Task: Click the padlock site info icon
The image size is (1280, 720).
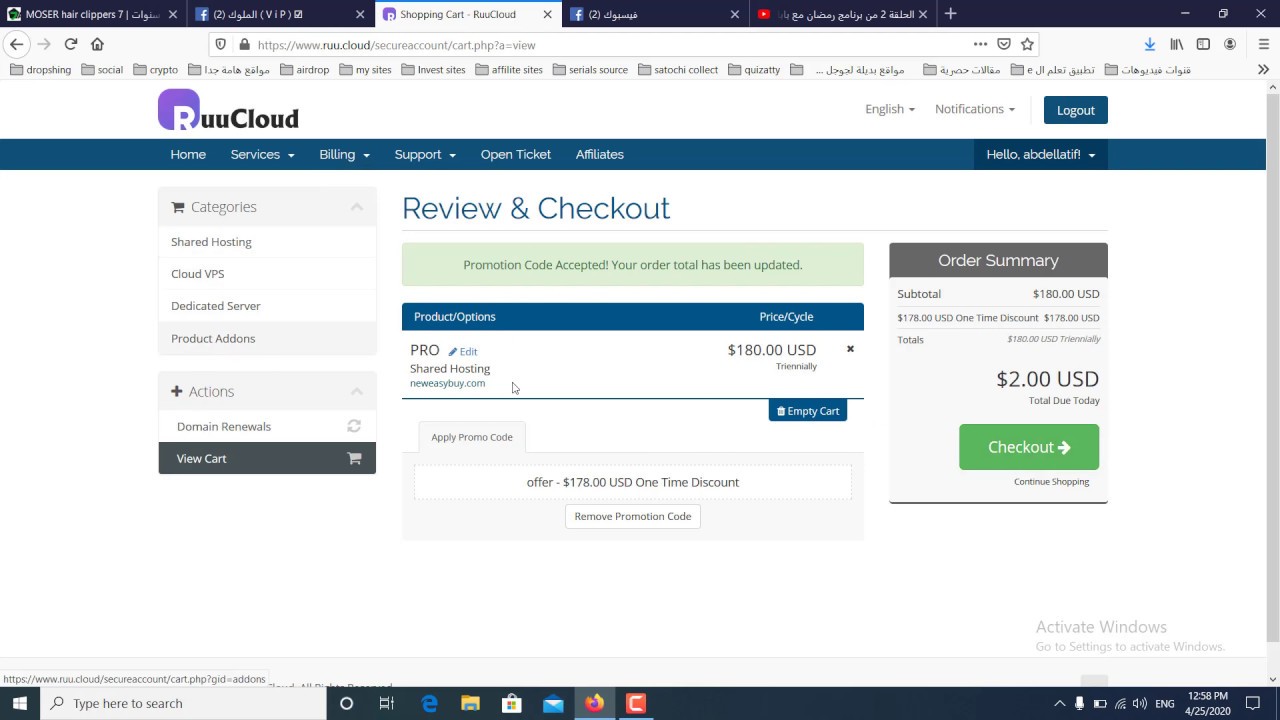Action: 243,45
